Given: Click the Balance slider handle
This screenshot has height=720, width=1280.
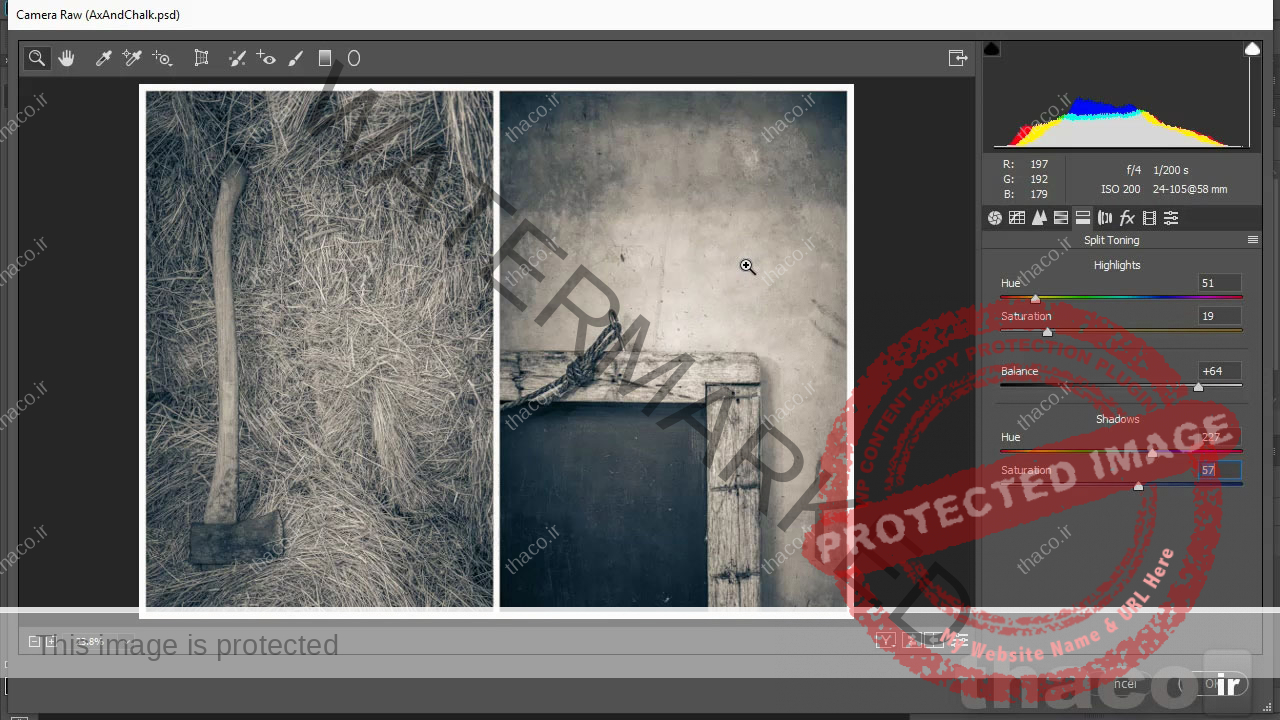Looking at the screenshot, I should 1198,386.
